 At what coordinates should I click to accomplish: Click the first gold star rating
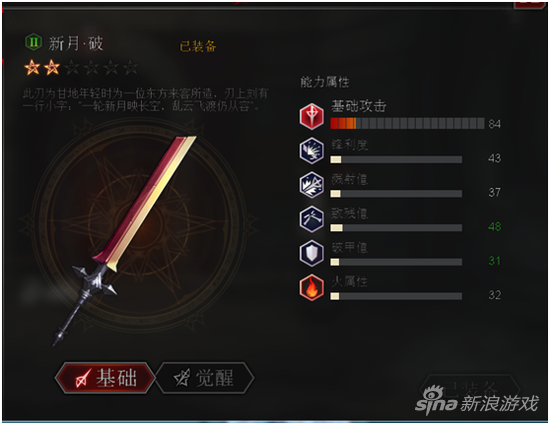click(32, 67)
